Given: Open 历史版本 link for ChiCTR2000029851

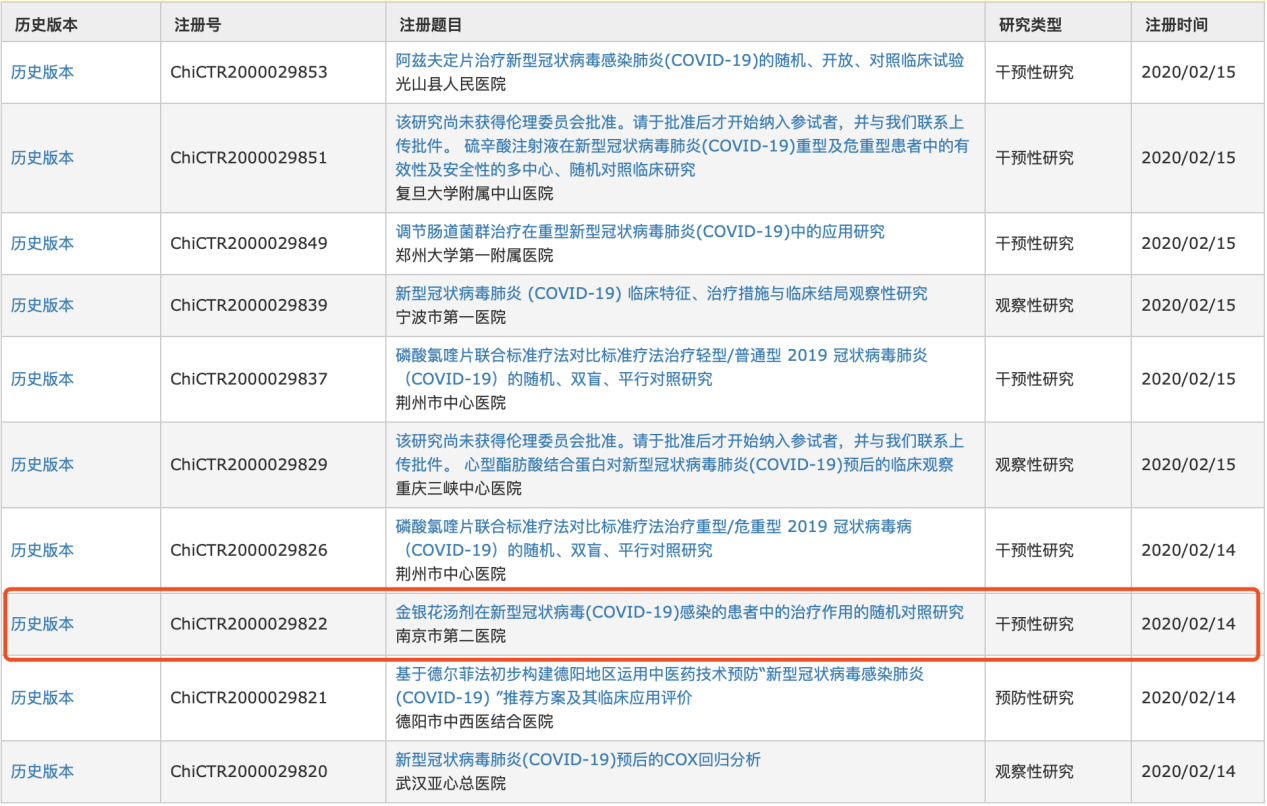Looking at the screenshot, I should [x=42, y=158].
